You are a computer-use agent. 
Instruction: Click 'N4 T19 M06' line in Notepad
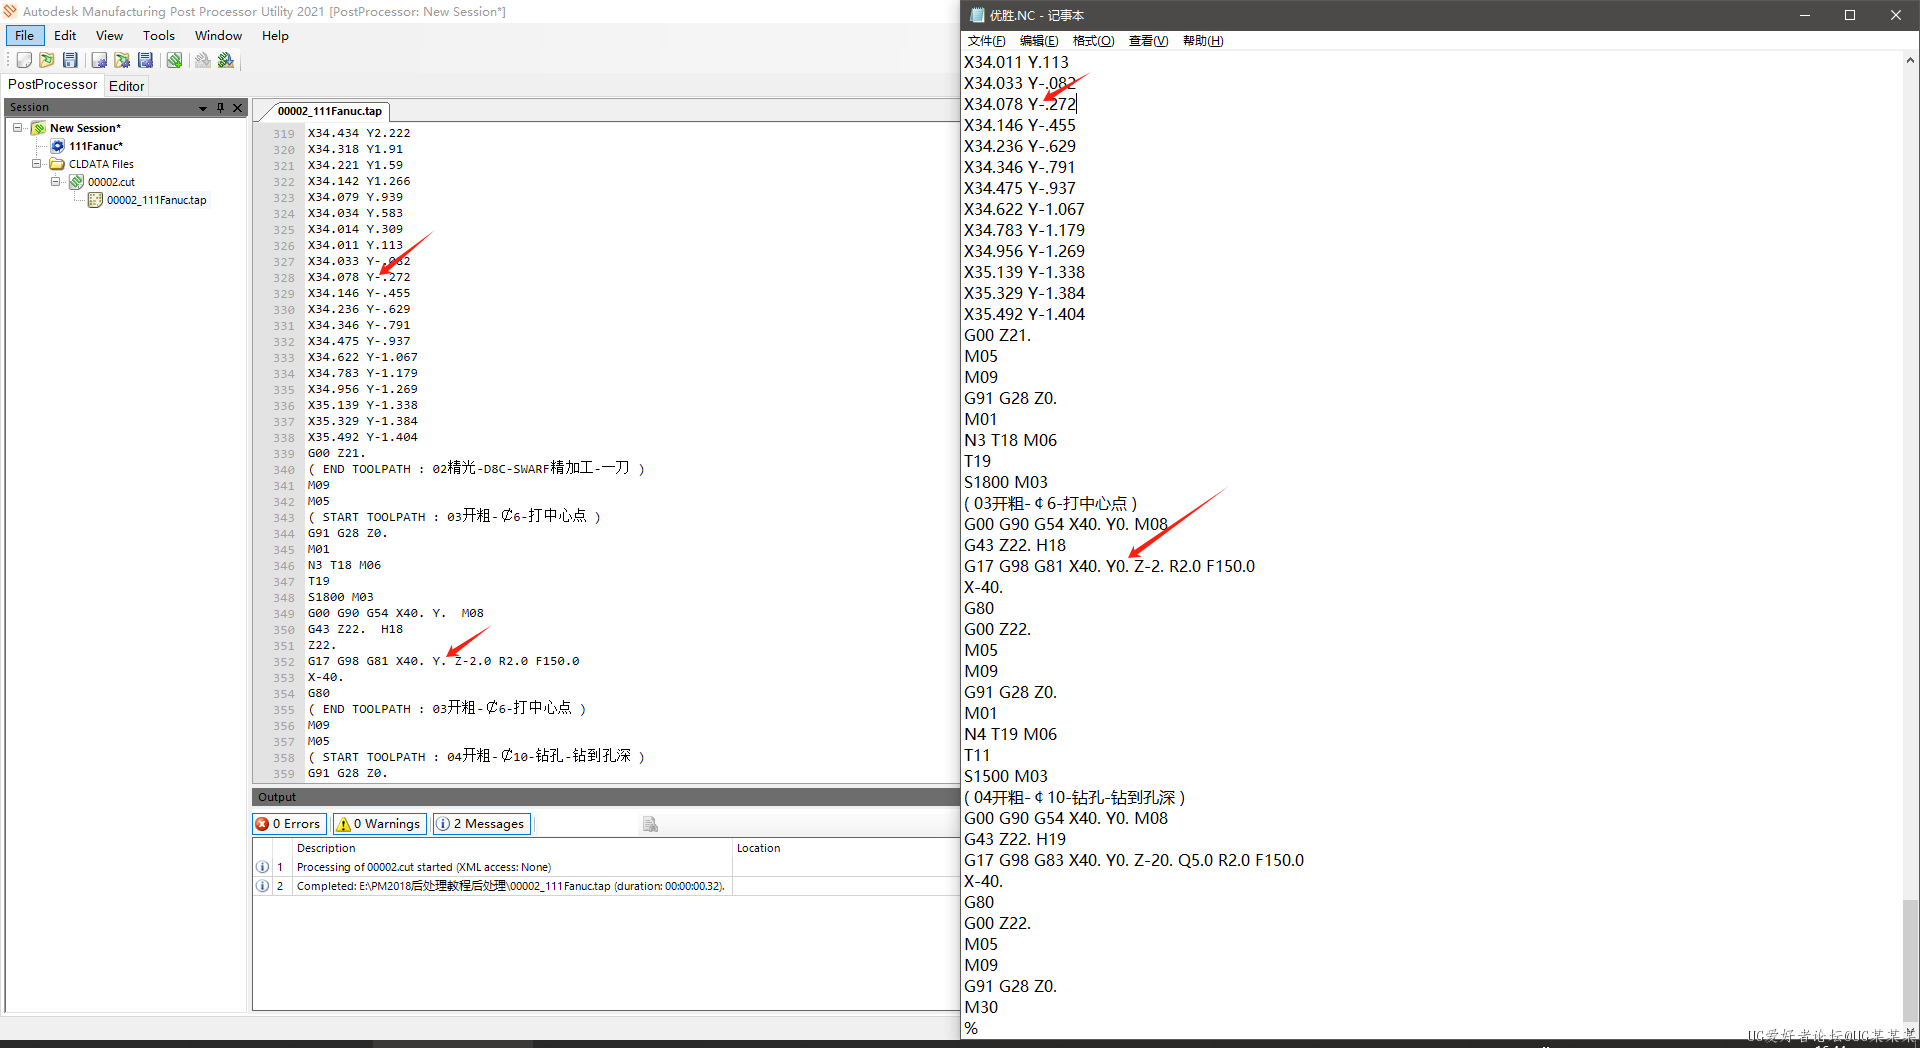(1010, 734)
